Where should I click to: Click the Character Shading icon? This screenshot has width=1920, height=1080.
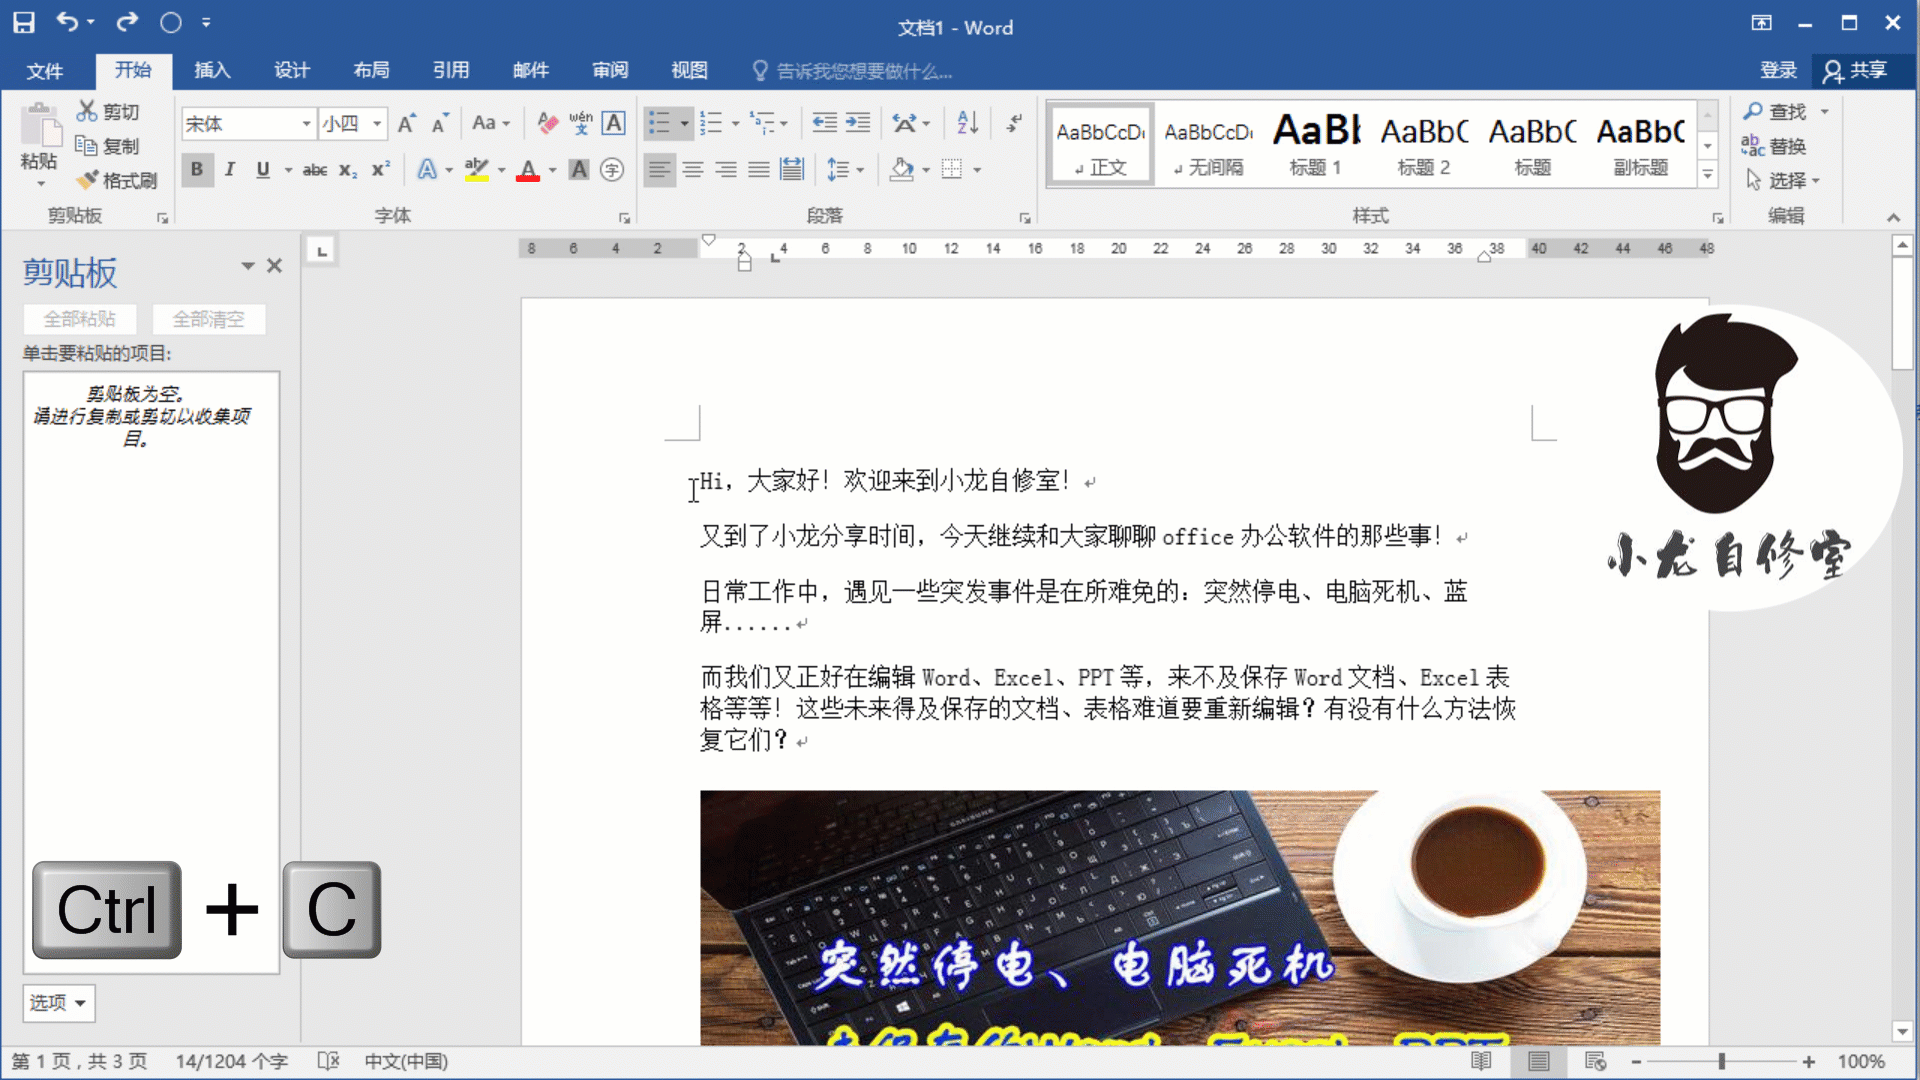pos(579,170)
